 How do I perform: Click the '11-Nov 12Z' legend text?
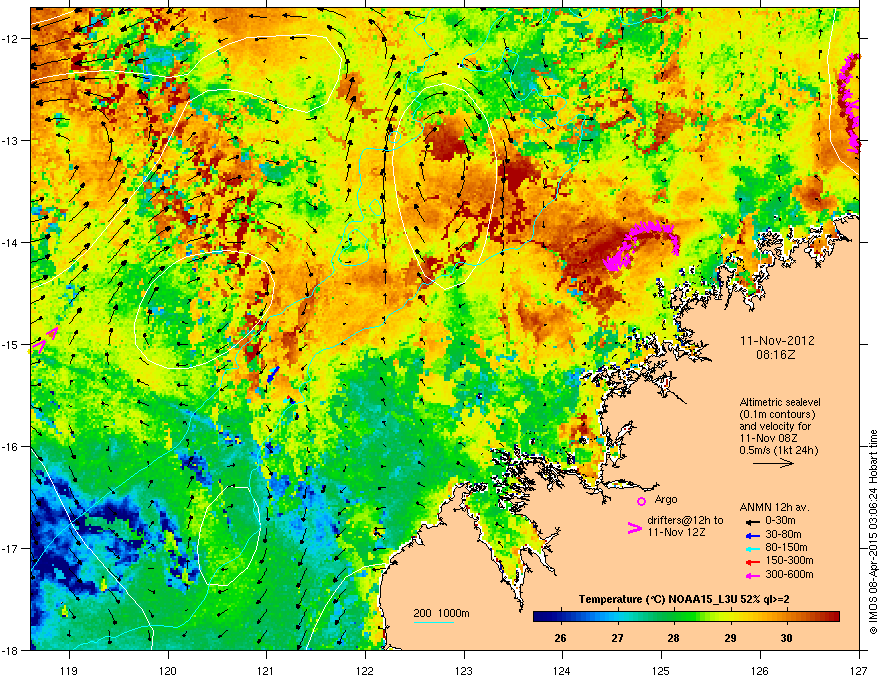tap(676, 532)
